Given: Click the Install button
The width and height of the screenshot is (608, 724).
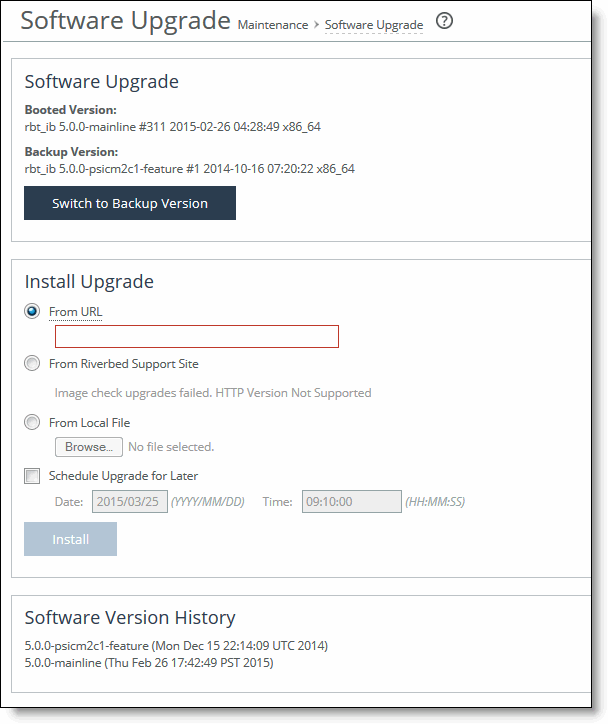Looking at the screenshot, I should point(70,539).
